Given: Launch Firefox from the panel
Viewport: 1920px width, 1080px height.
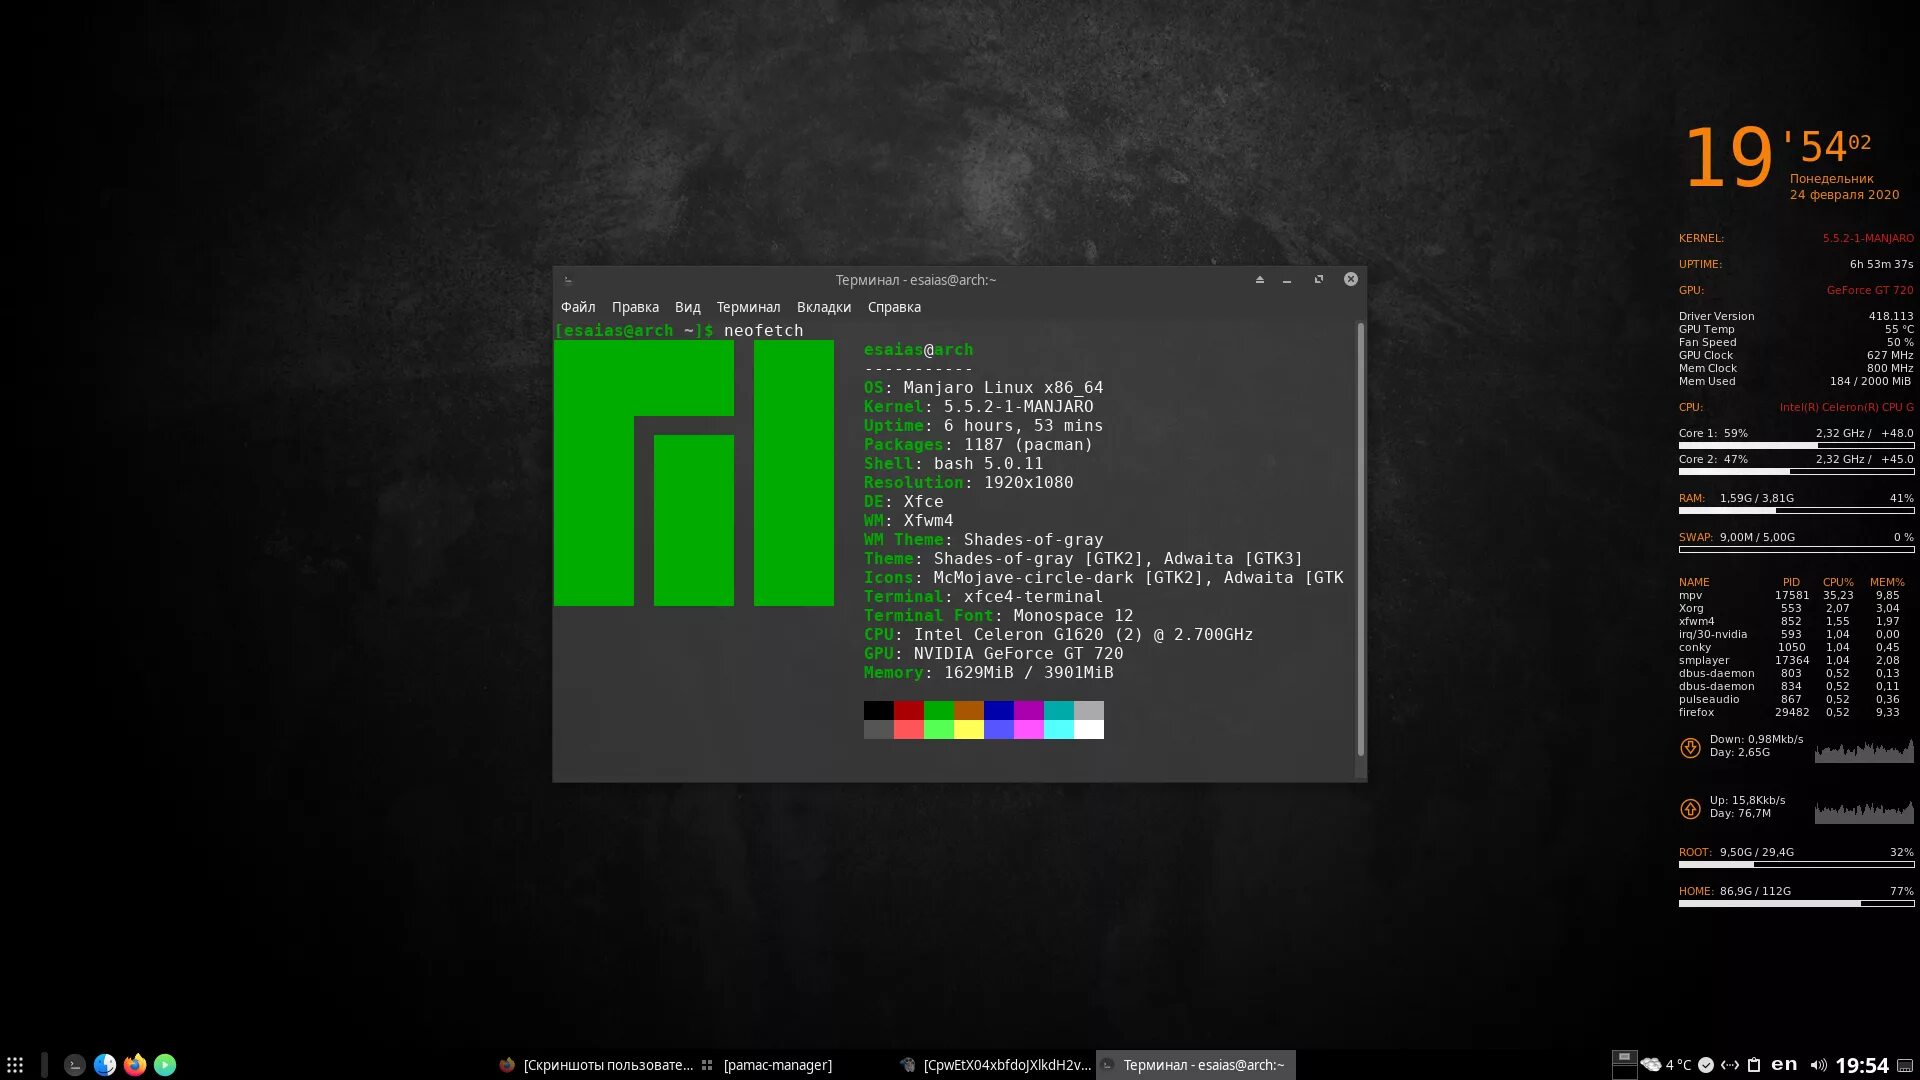Looking at the screenshot, I should pyautogui.click(x=135, y=1065).
